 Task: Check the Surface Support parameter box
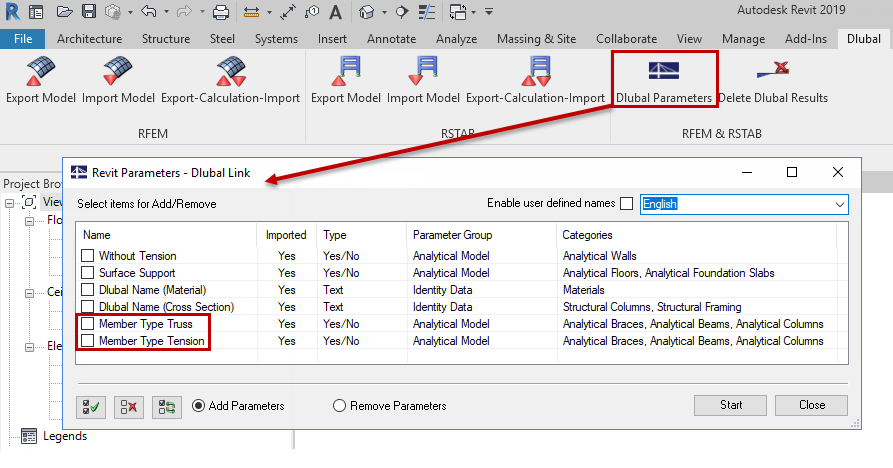[x=87, y=273]
